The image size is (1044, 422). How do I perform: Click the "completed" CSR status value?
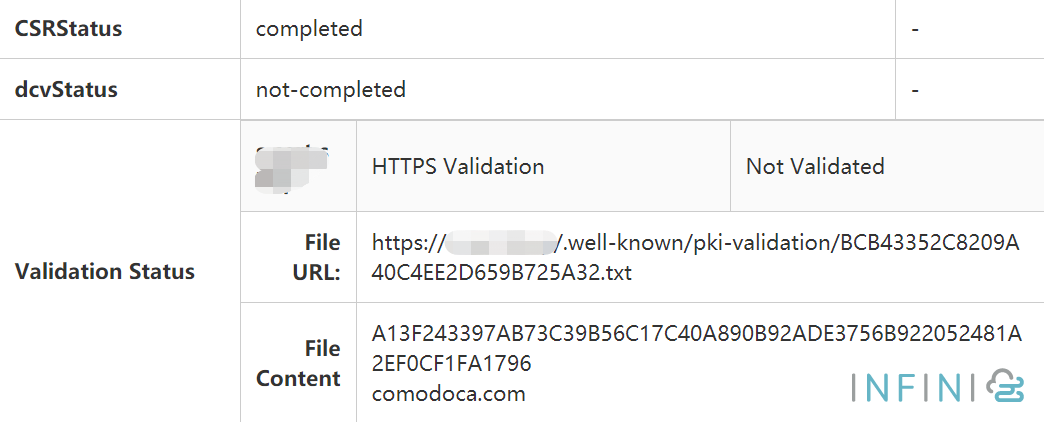tap(309, 29)
